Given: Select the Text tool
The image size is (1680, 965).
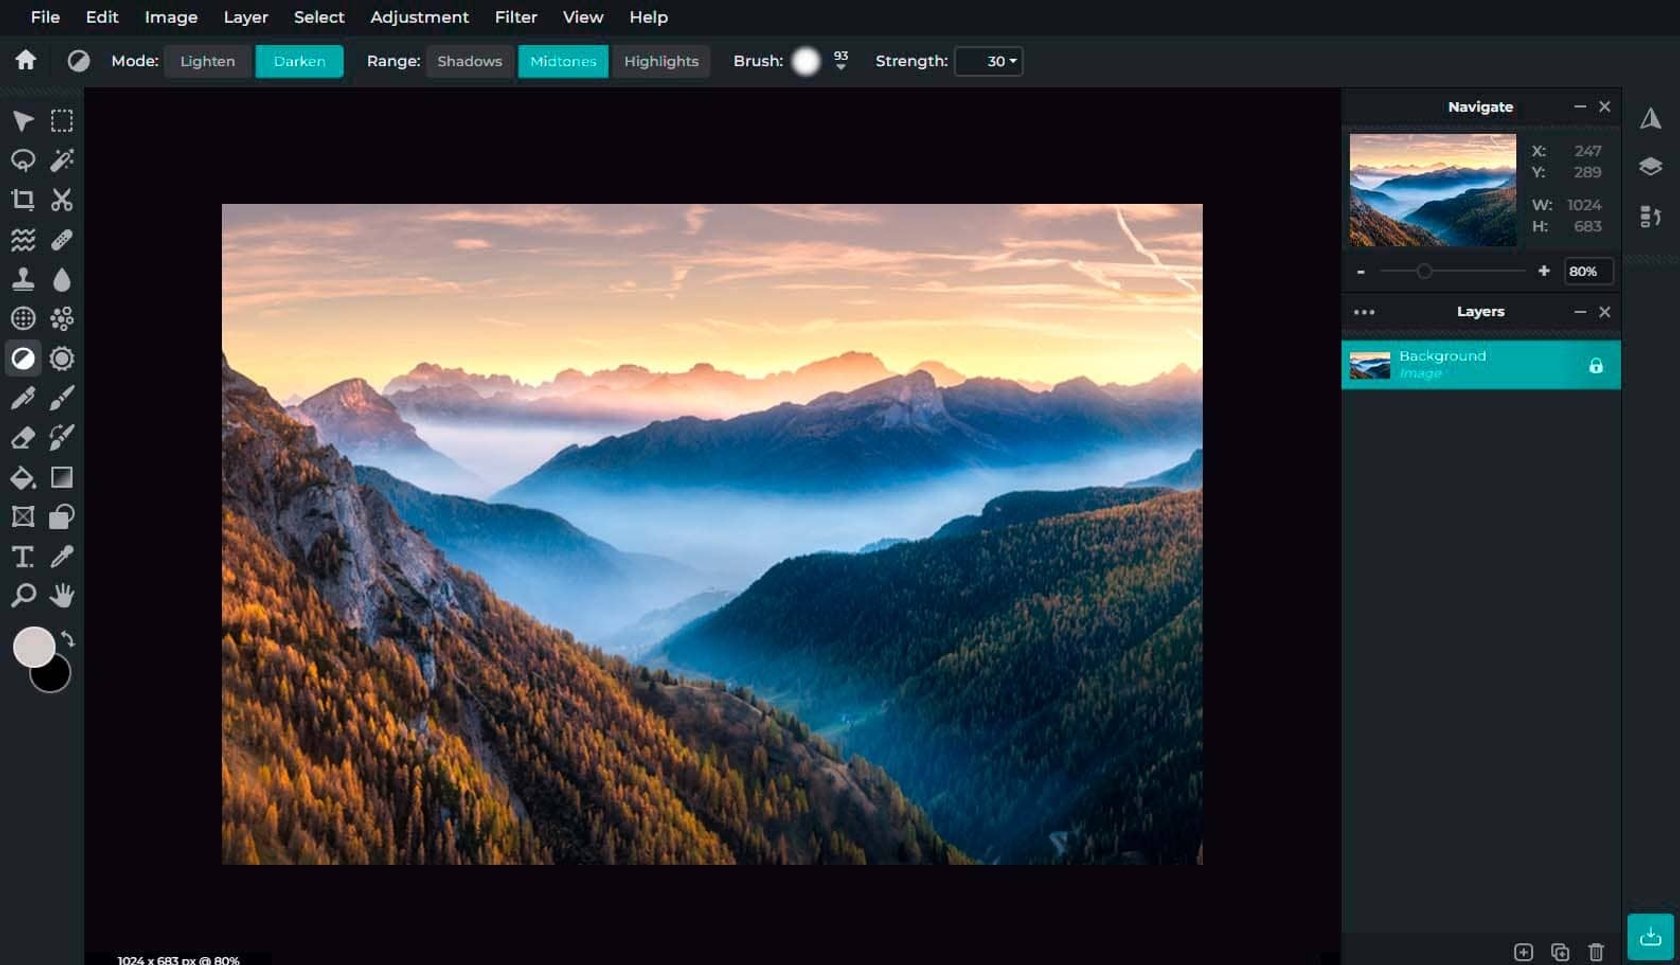Looking at the screenshot, I should 24,557.
